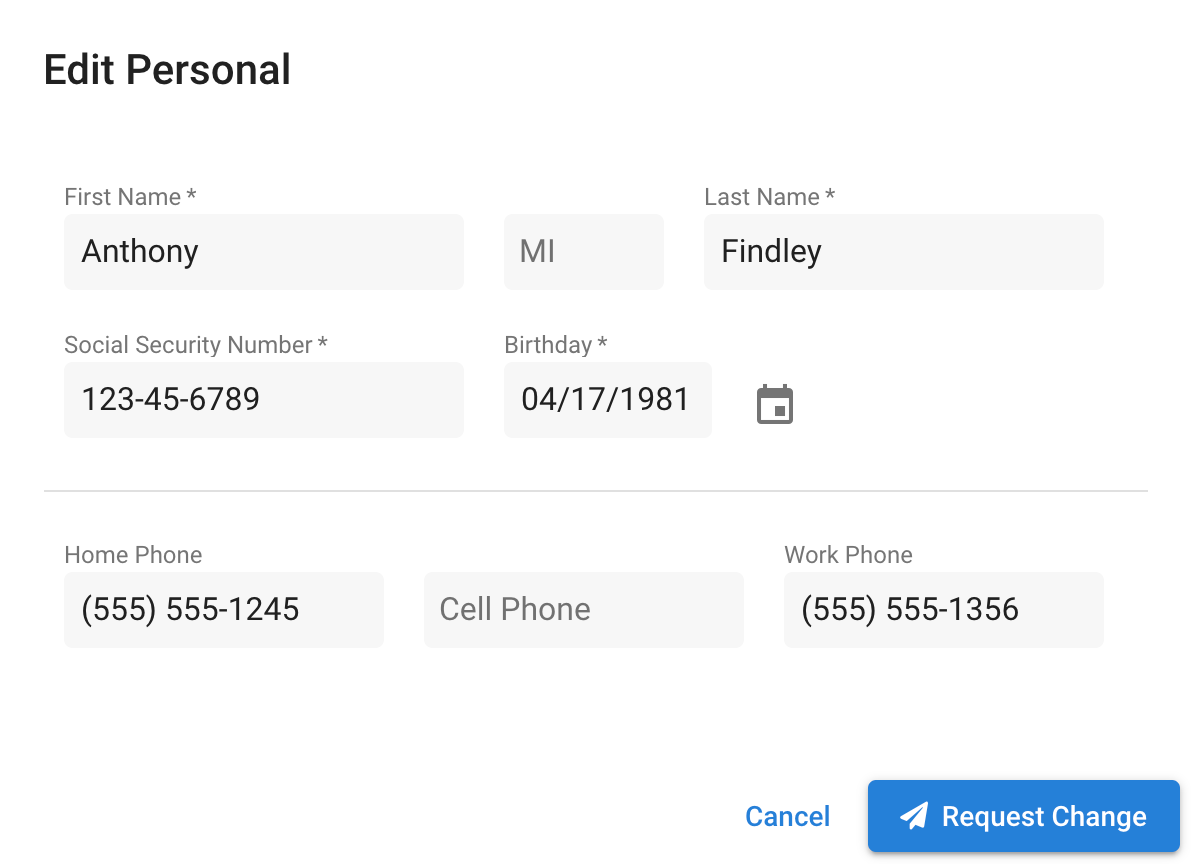Viewport: 1192px width, 864px height.
Task: Edit the Birthday date field 04/17/1981
Action: [x=607, y=400]
